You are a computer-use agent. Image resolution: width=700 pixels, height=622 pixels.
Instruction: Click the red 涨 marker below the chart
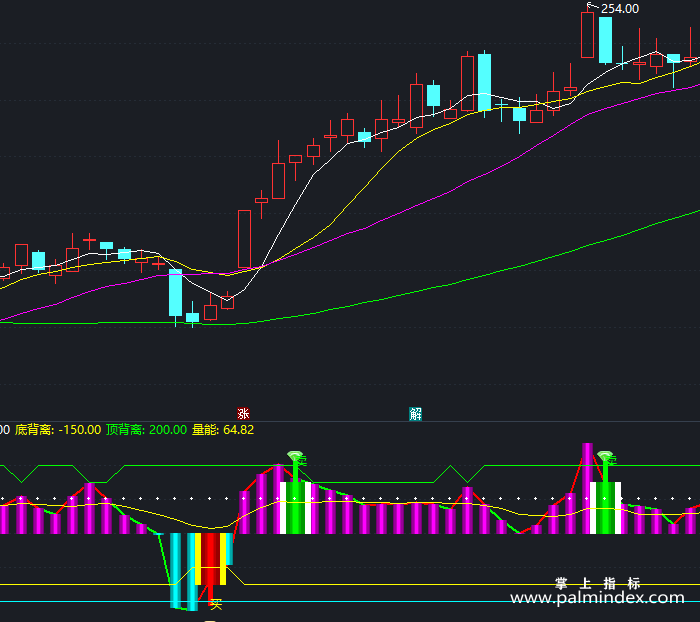(243, 414)
